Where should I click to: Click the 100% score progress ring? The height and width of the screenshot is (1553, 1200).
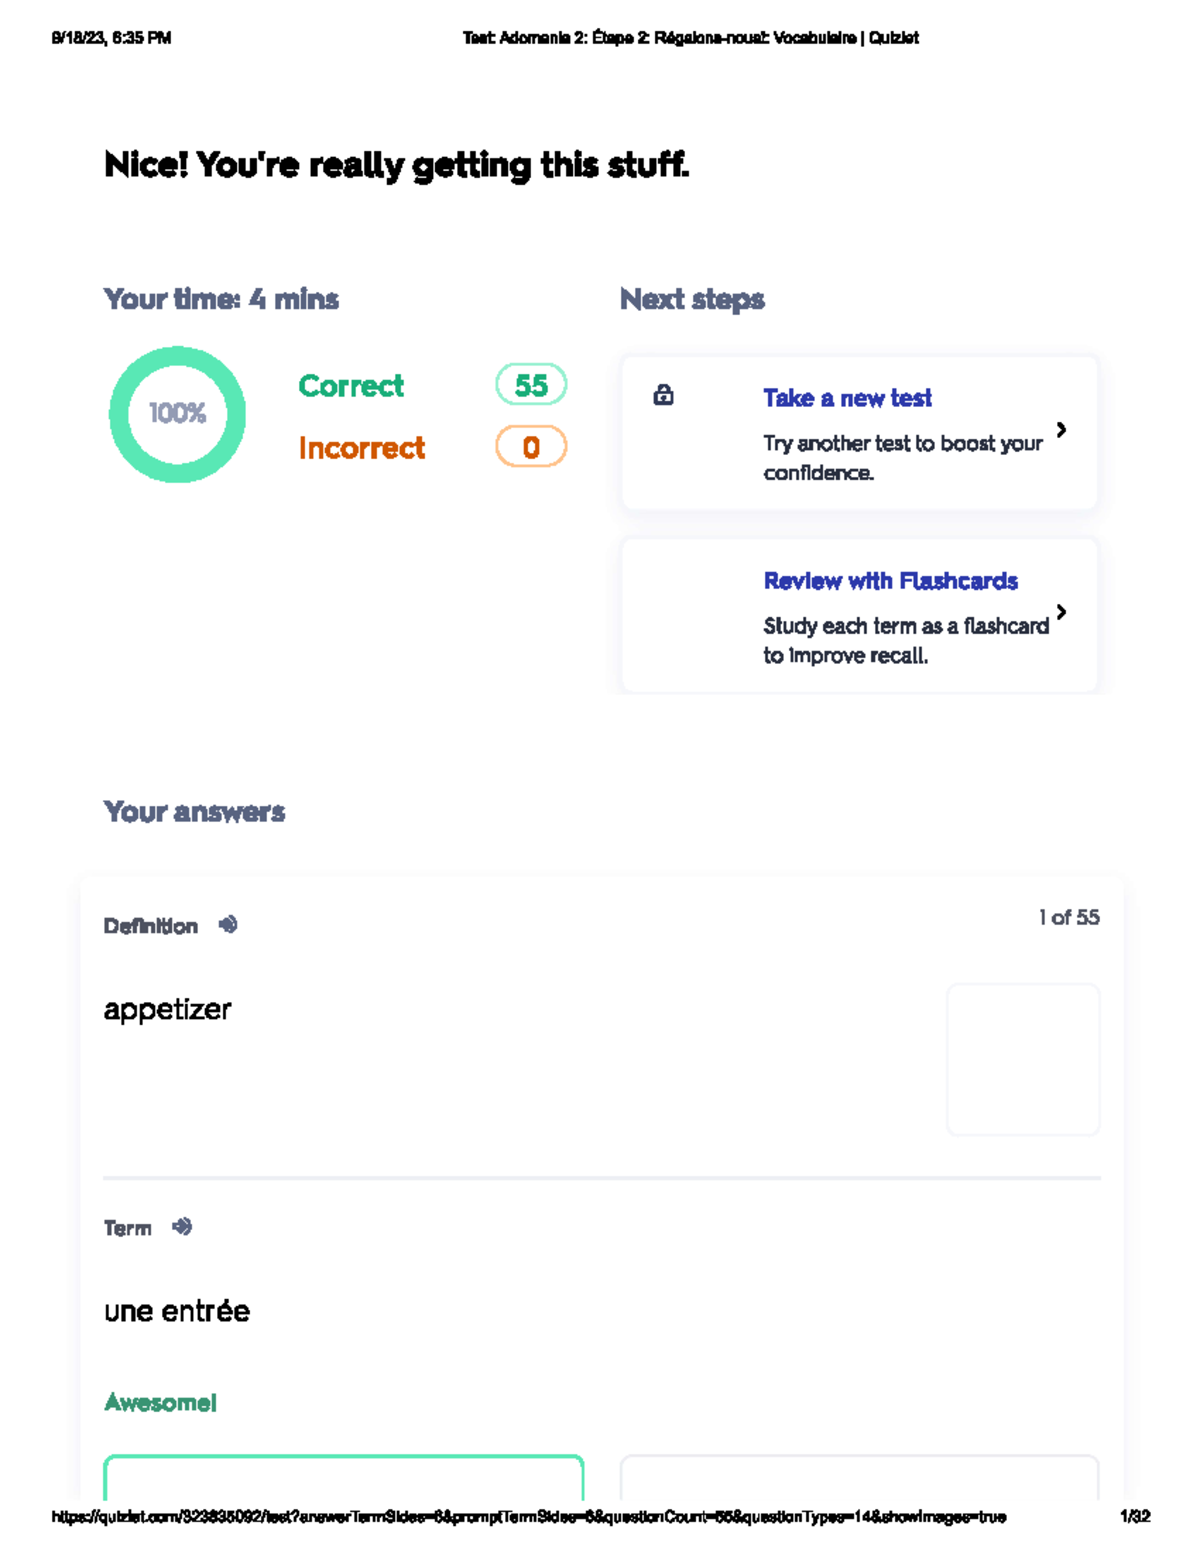(x=177, y=414)
